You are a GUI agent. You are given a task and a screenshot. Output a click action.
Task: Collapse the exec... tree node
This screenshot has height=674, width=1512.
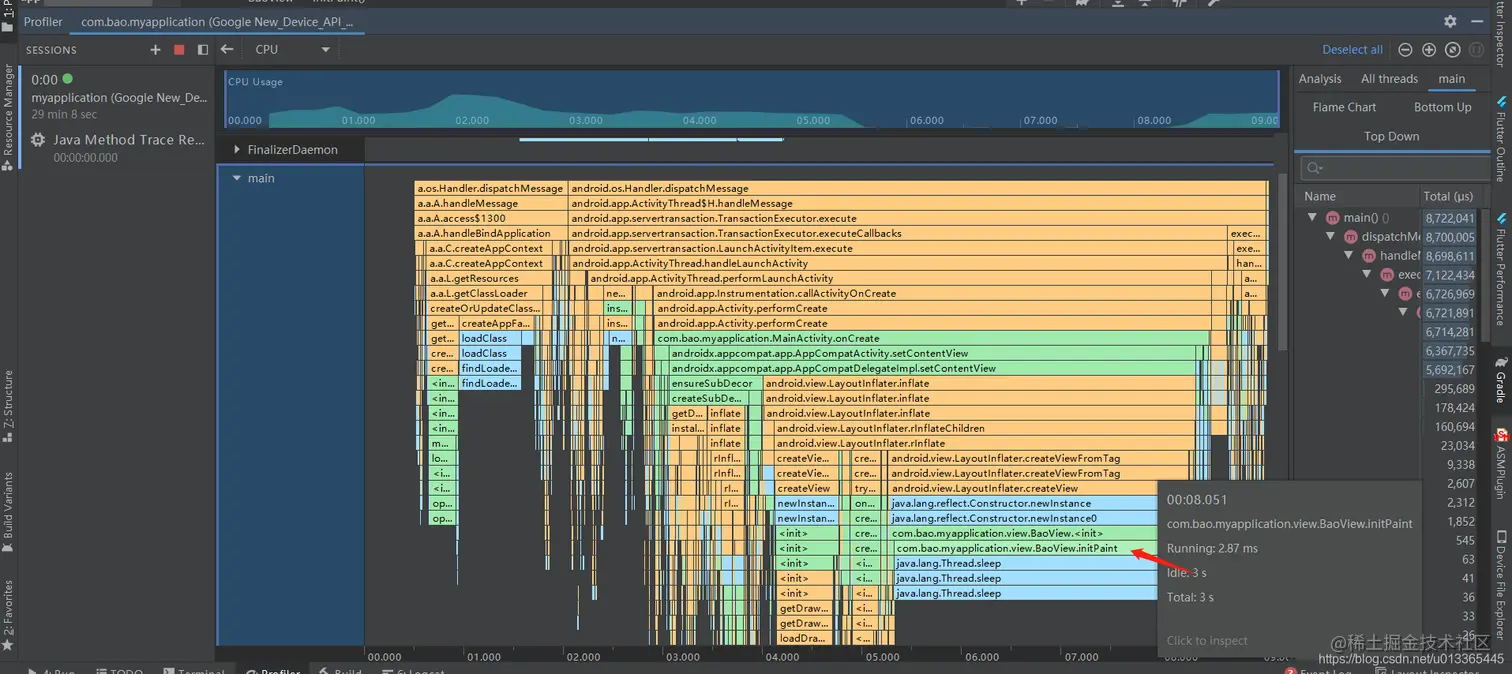point(1369,275)
